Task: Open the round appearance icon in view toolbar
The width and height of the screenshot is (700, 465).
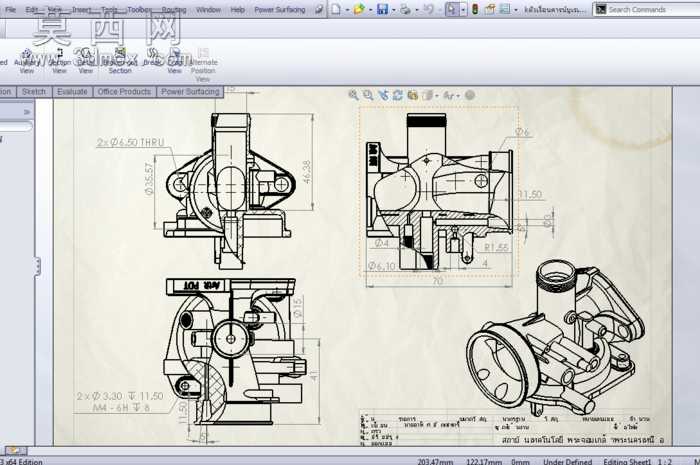Action: click(470, 95)
